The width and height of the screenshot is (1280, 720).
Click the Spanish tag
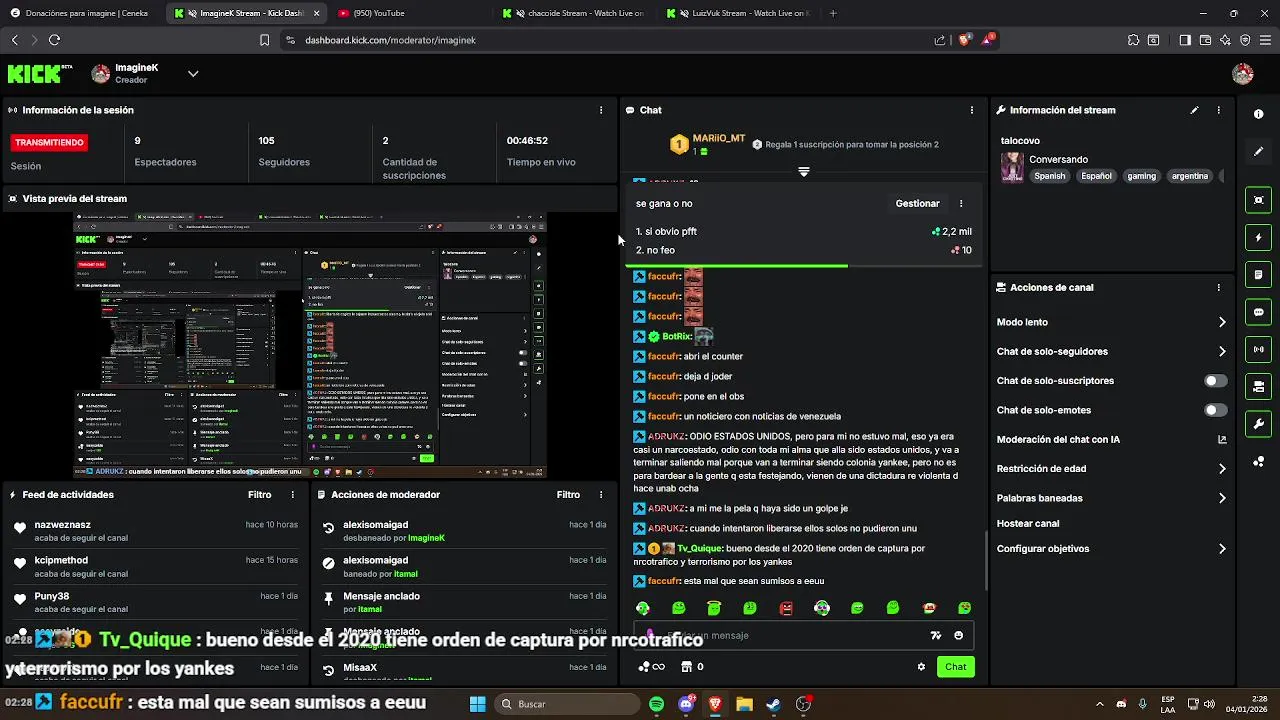coord(1050,176)
